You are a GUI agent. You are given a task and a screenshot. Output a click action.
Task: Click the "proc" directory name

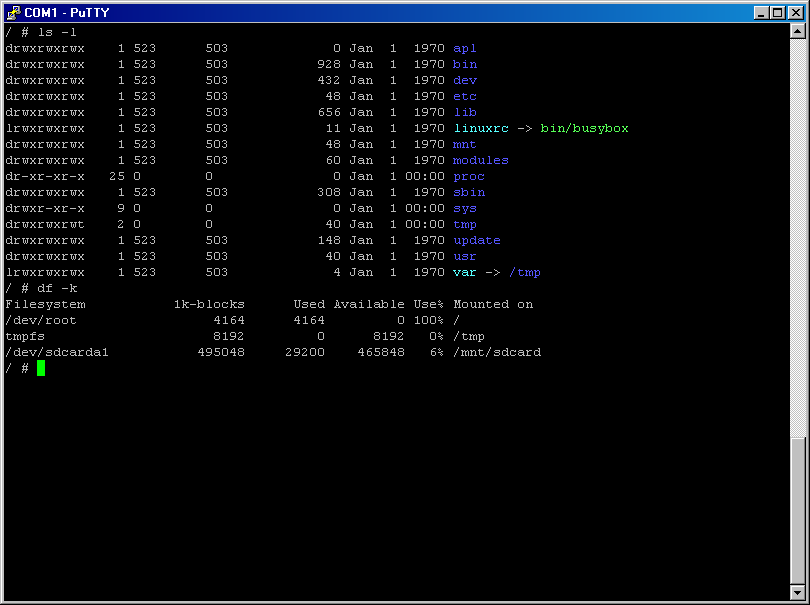coord(469,177)
